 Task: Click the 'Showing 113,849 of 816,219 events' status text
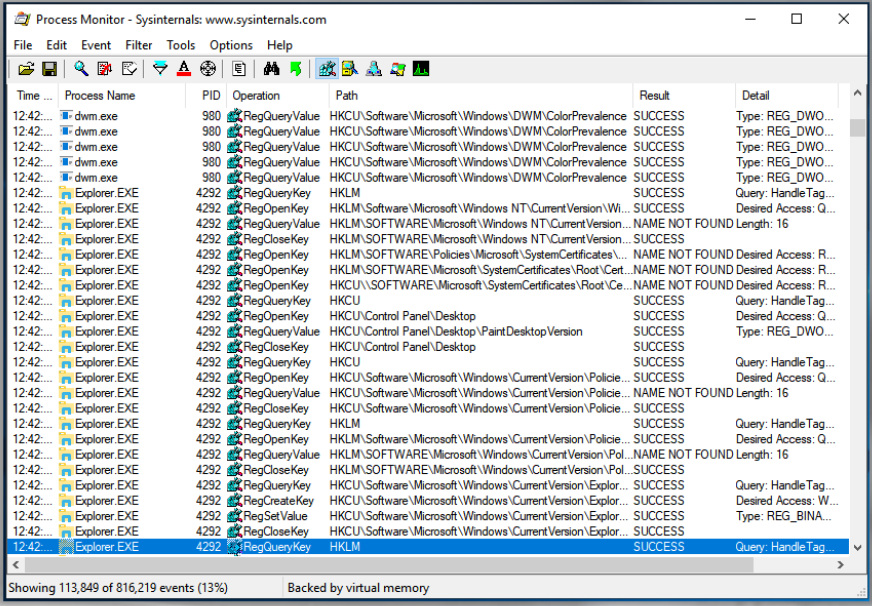click(x=118, y=588)
